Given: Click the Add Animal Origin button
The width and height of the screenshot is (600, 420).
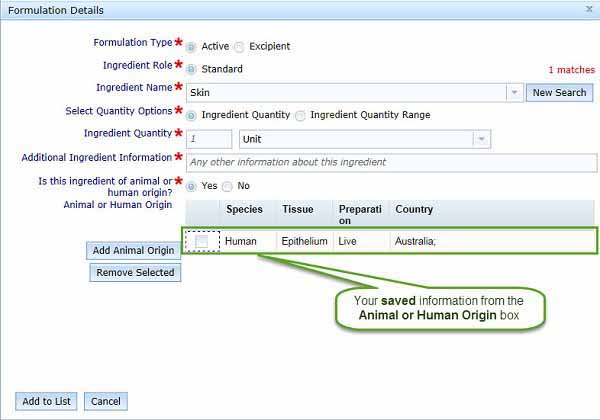Looking at the screenshot, I should [x=134, y=250].
